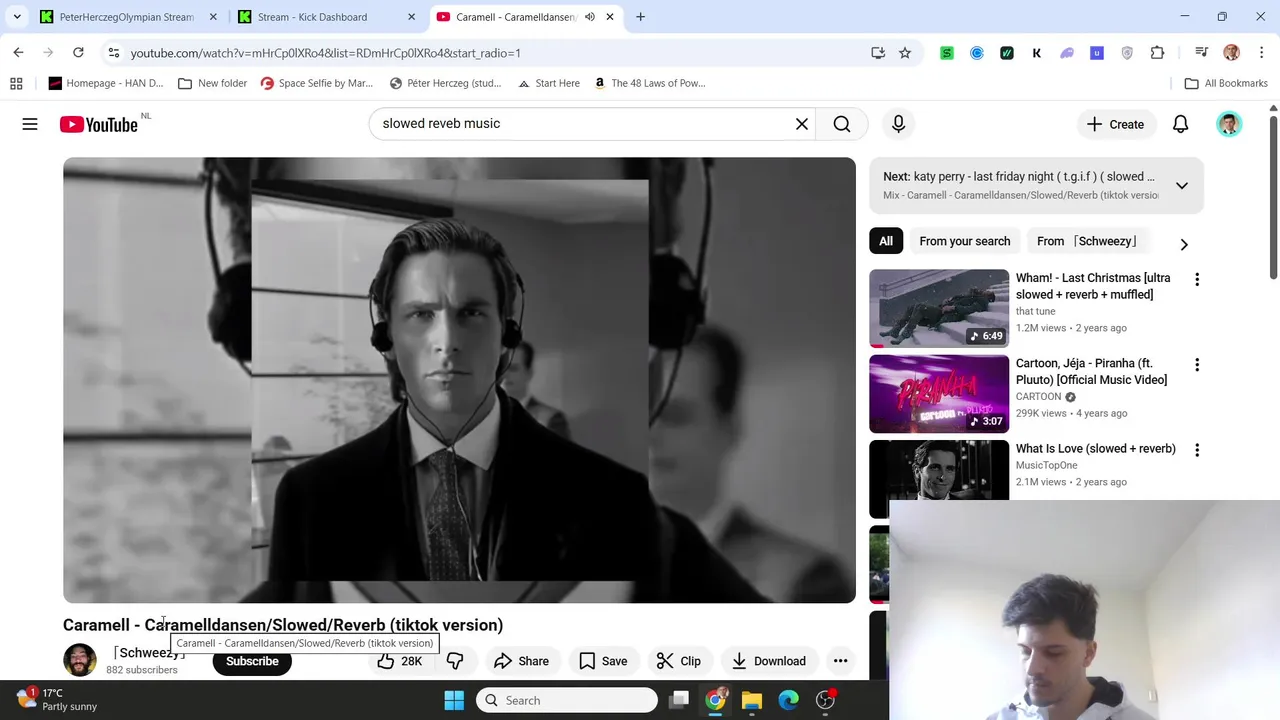The image size is (1280, 720).
Task: Click the video player frame
Action: (459, 380)
